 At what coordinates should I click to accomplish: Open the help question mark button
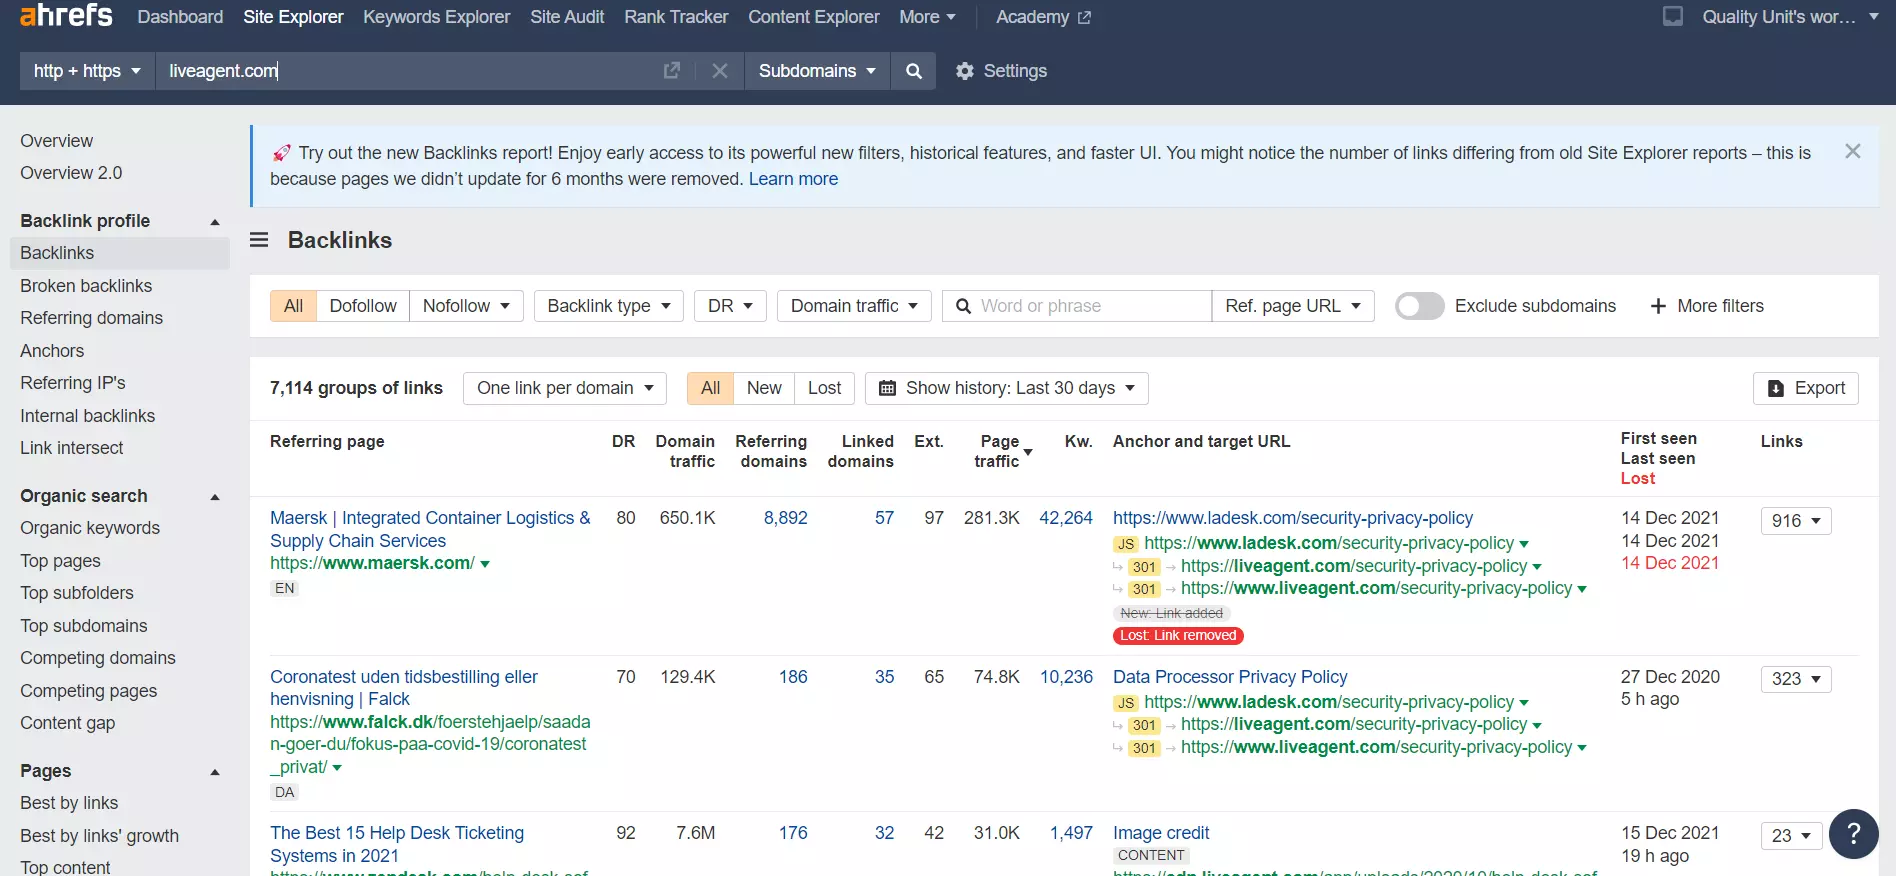click(x=1853, y=833)
